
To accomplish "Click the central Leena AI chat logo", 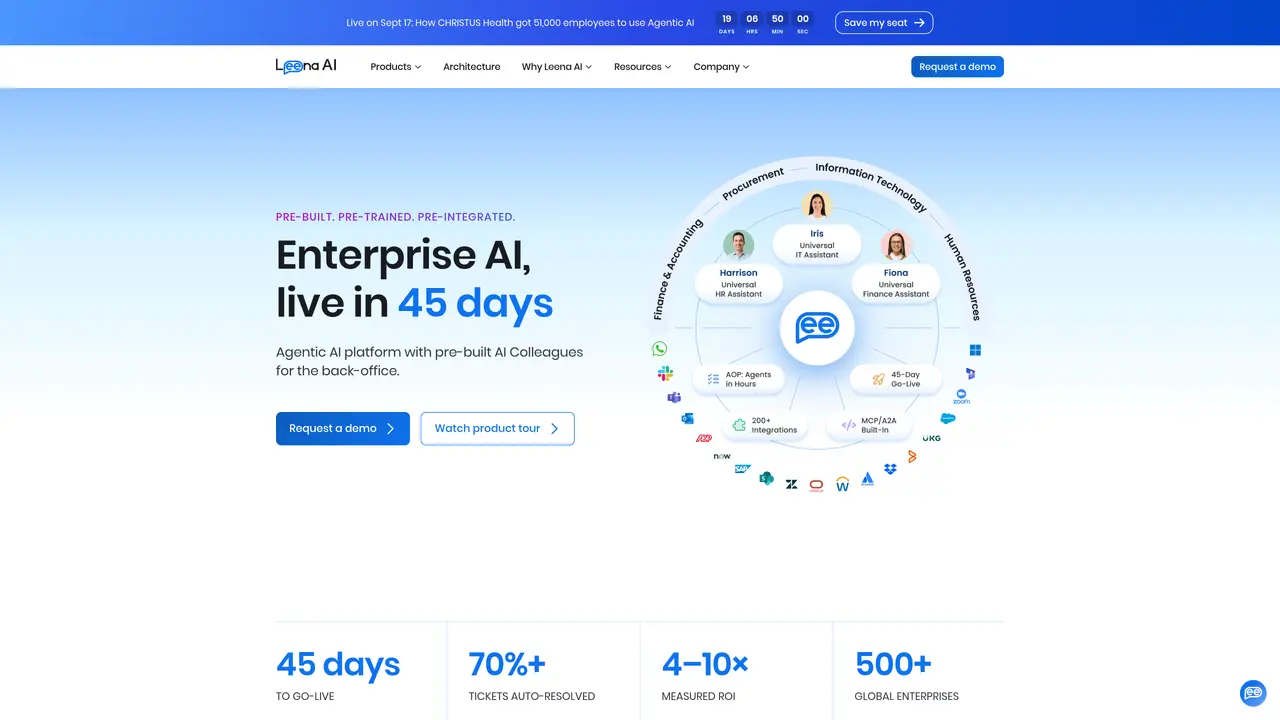I will pyautogui.click(x=817, y=327).
